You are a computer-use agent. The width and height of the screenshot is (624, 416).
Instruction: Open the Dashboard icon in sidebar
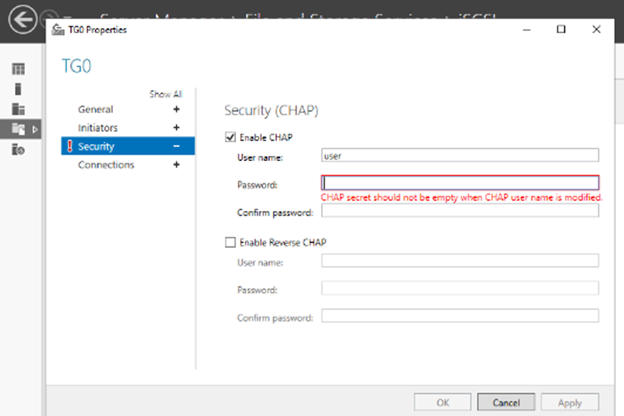coord(17,69)
